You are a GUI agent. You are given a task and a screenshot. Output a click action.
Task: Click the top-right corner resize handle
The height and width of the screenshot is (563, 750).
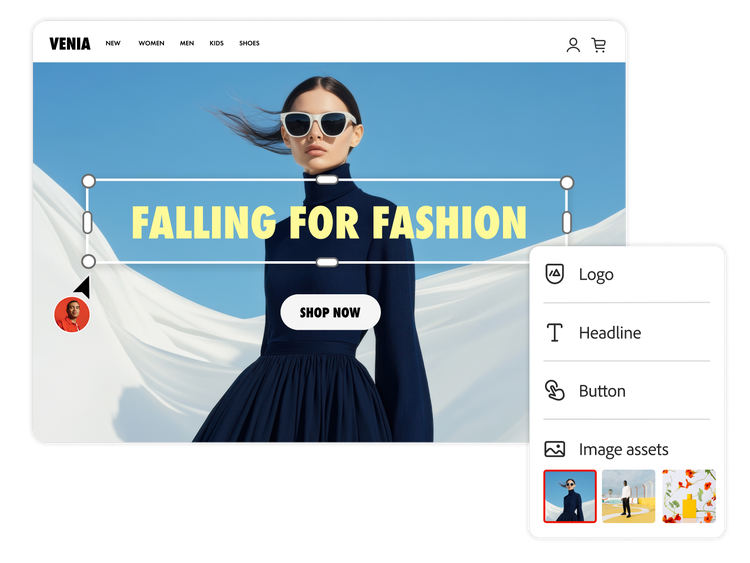coord(567,182)
